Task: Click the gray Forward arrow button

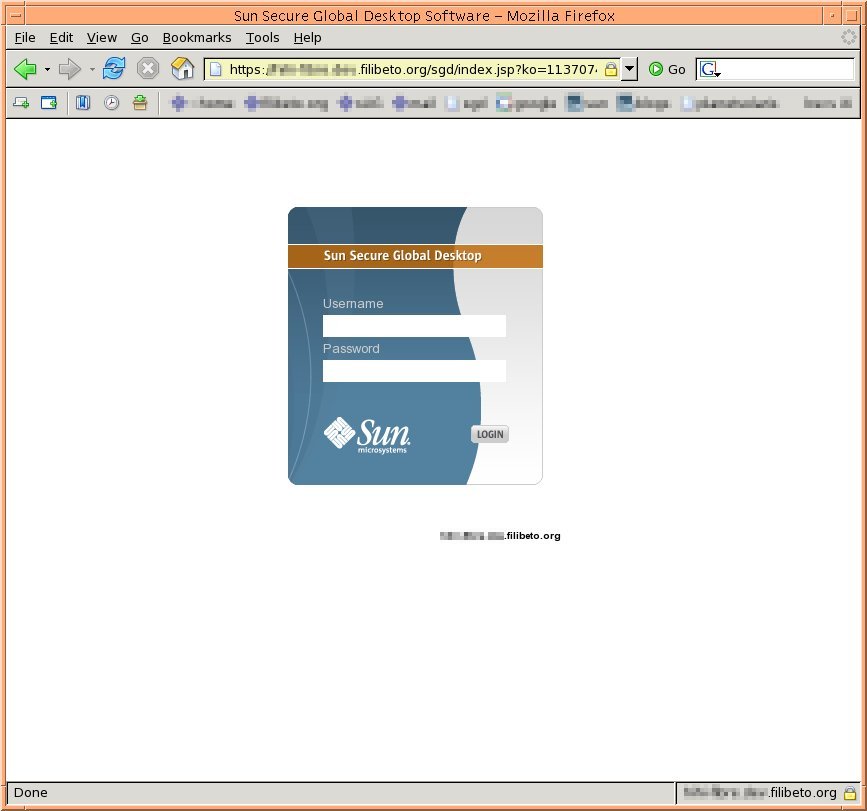Action: [69, 69]
